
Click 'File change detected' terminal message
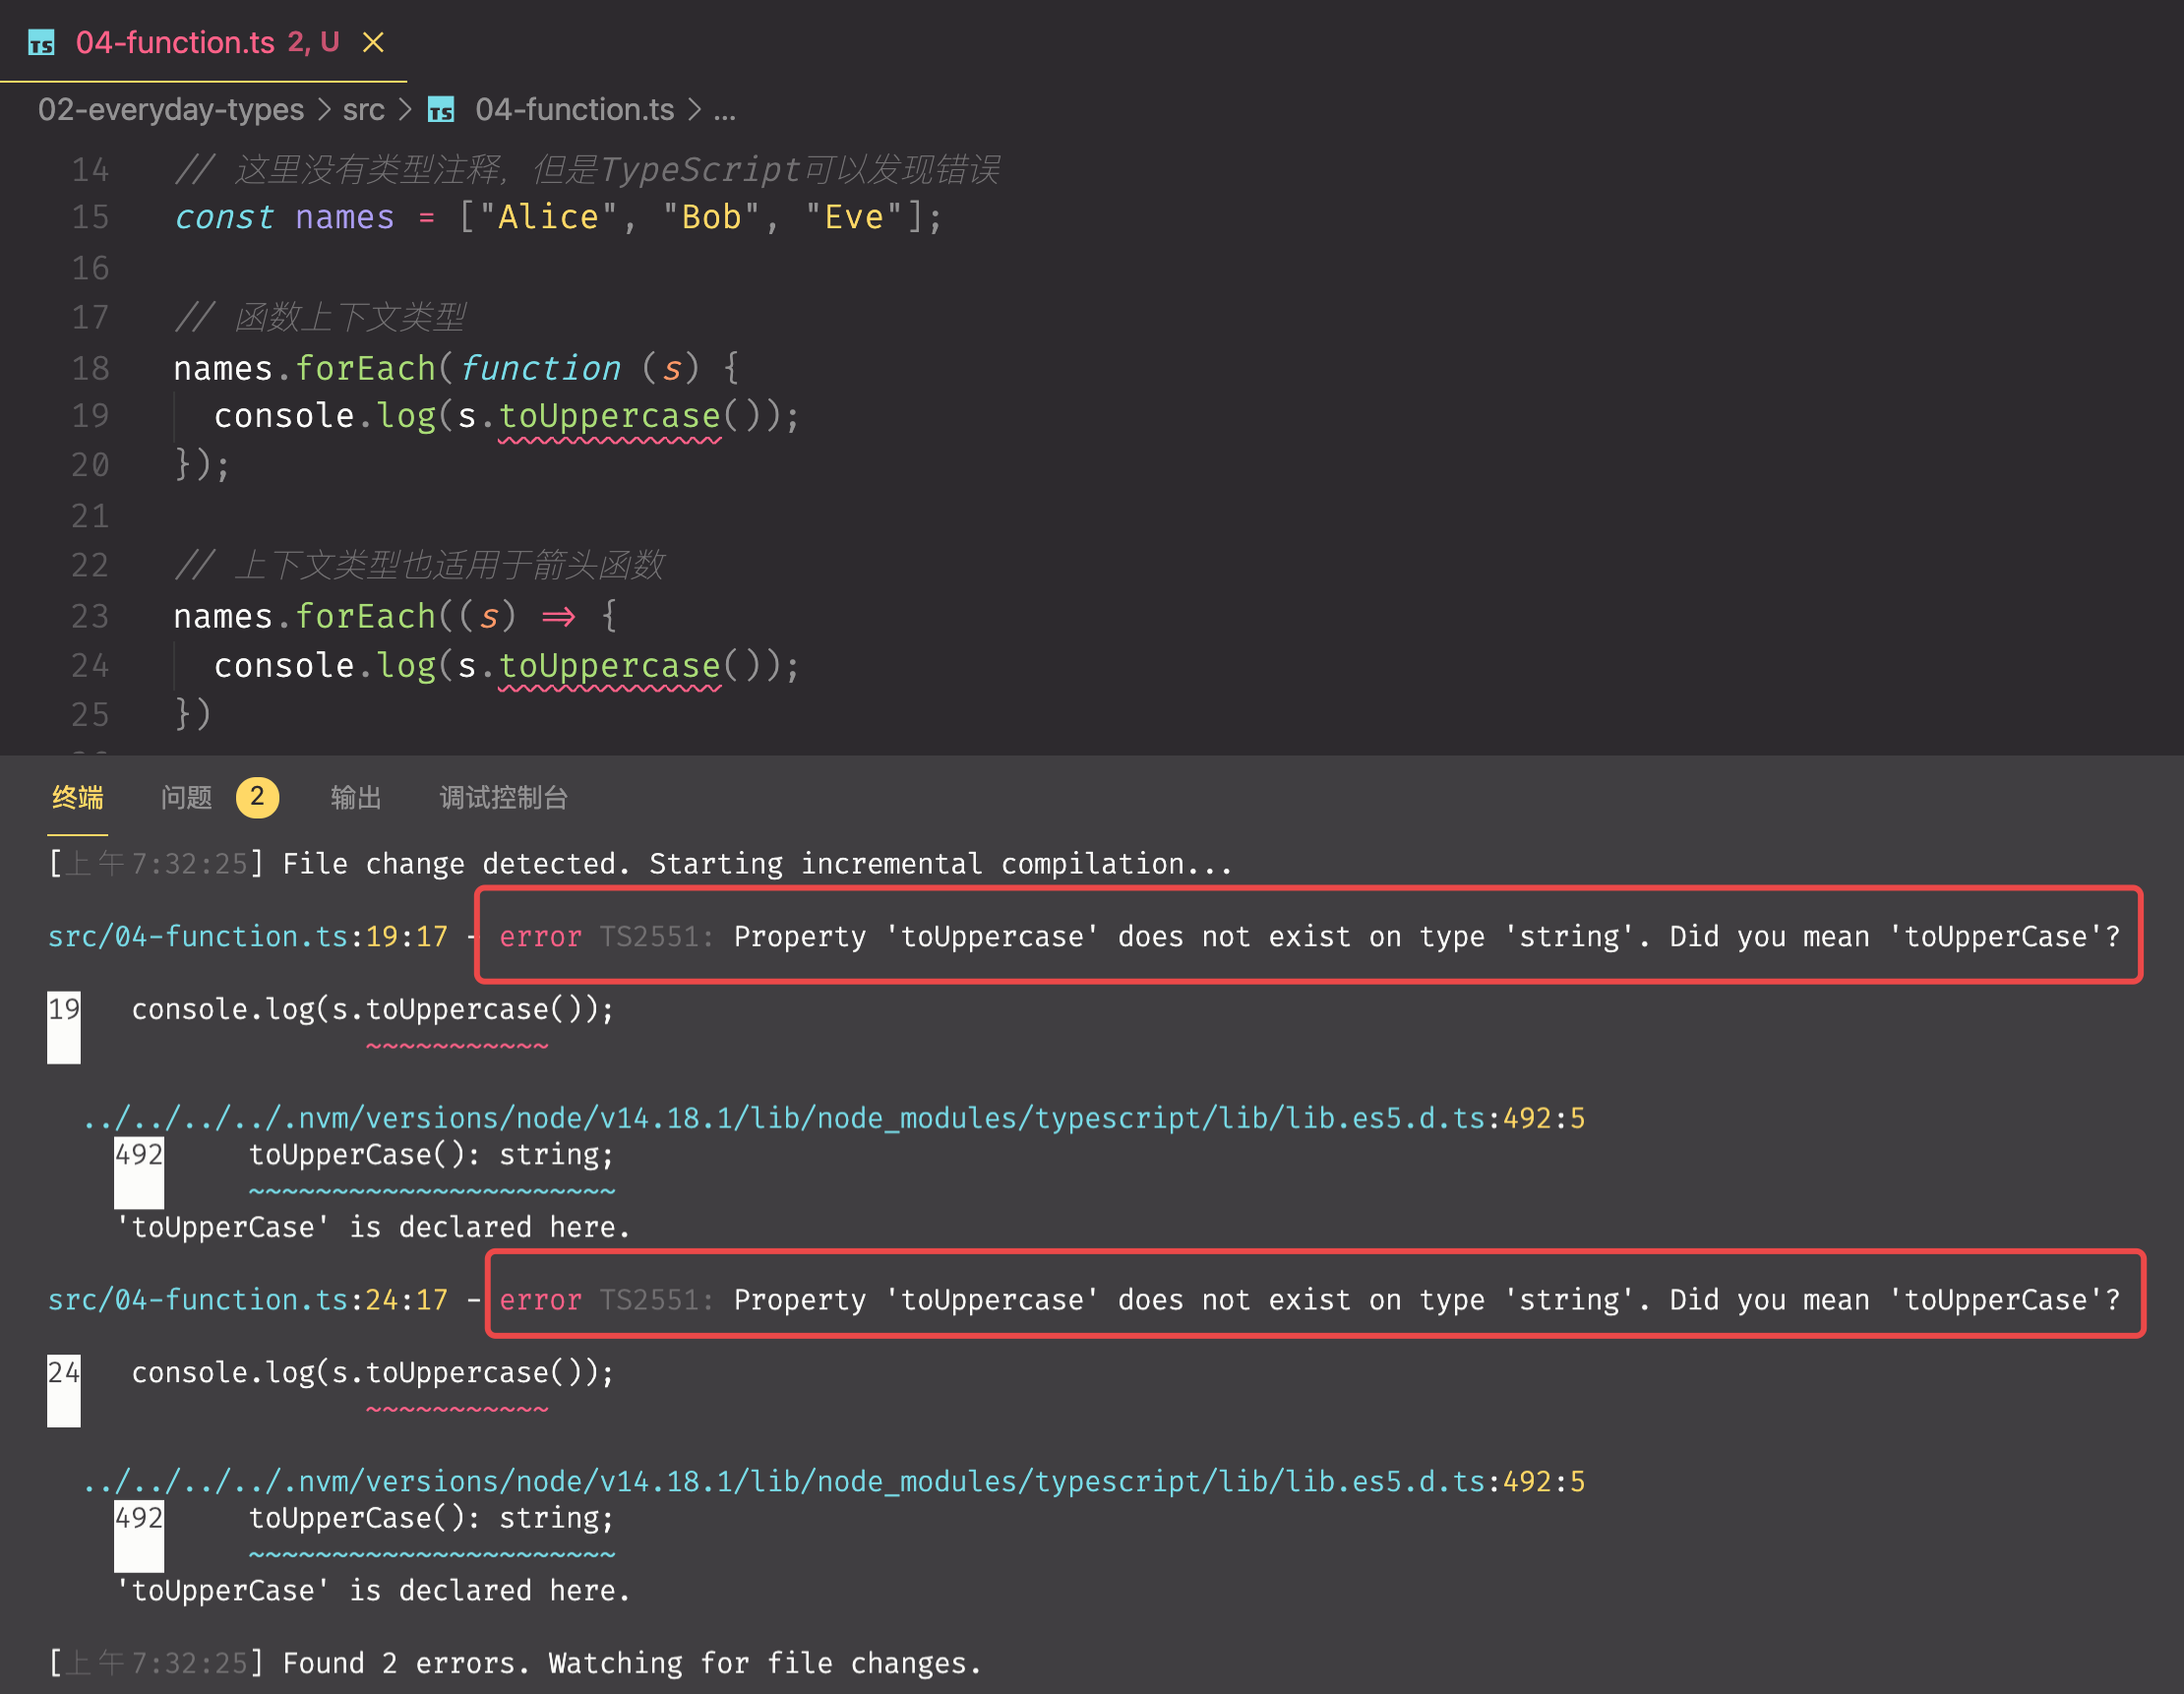click(x=757, y=863)
